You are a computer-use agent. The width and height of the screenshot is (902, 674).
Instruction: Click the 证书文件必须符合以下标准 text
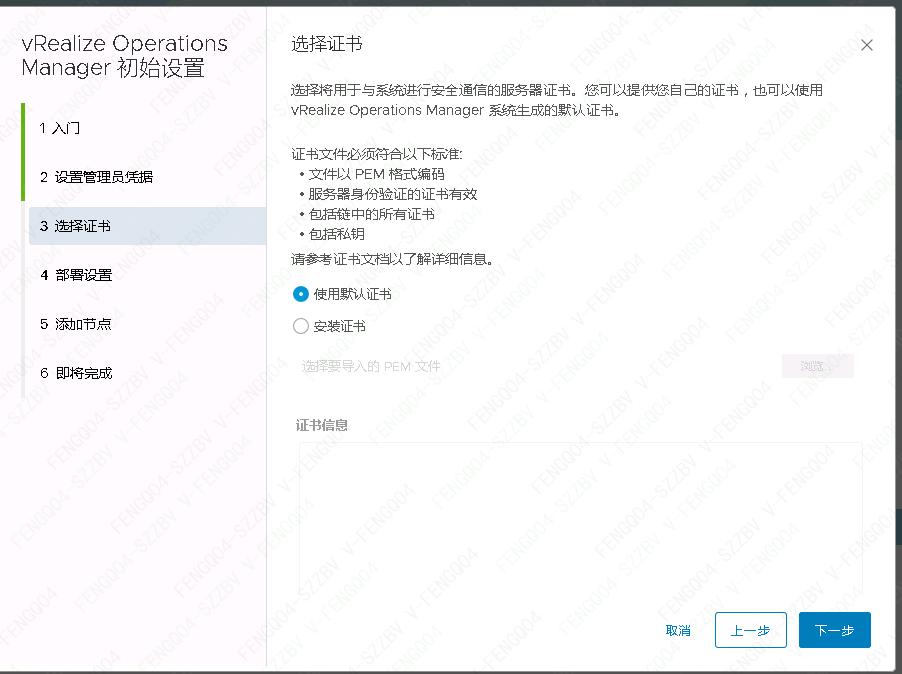pos(377,154)
